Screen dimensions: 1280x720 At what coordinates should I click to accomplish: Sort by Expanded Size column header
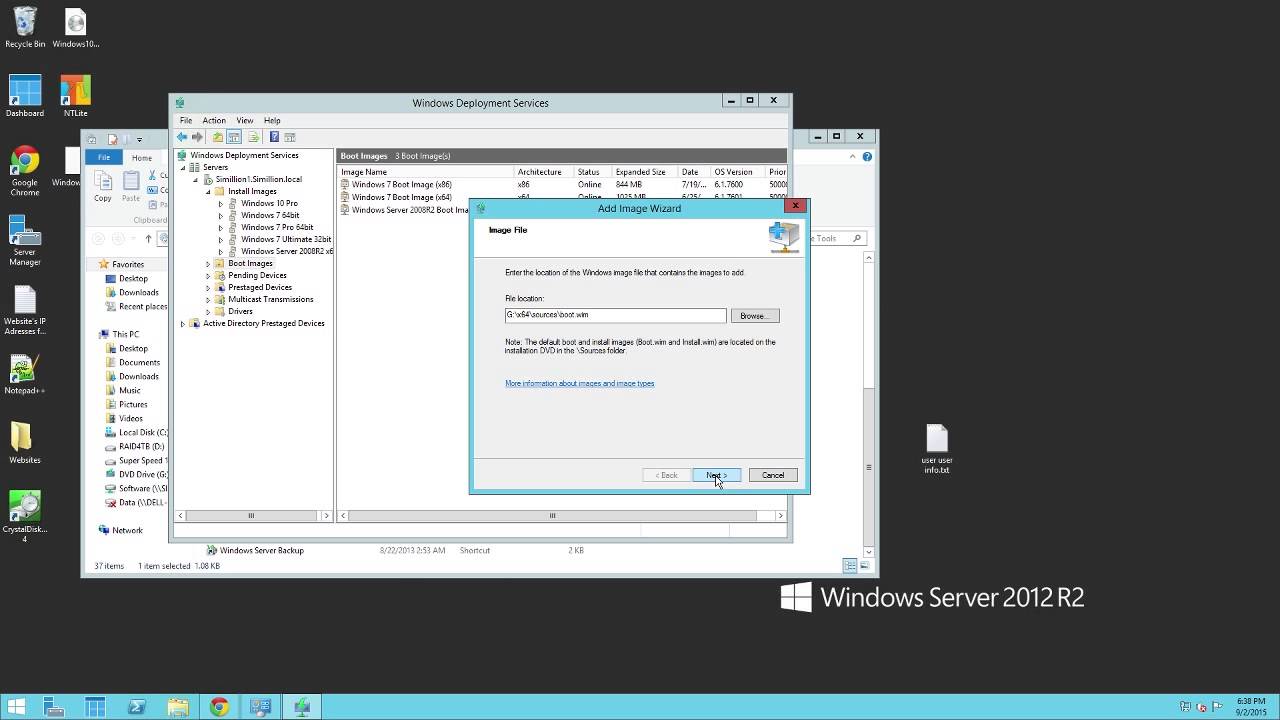coord(645,172)
